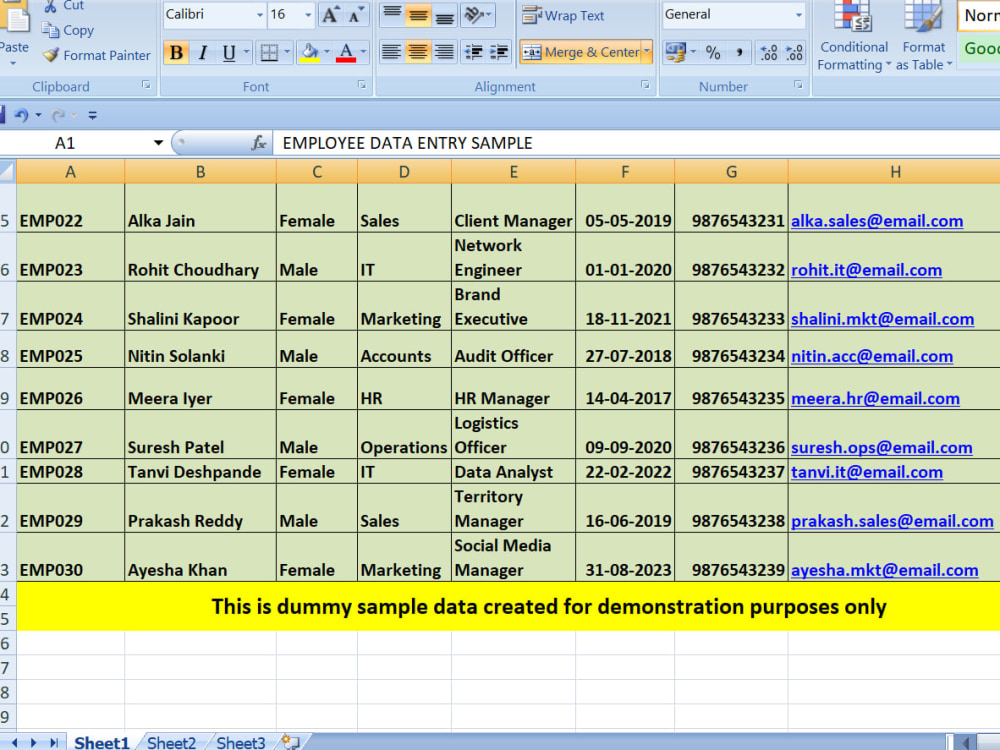
Task: Switch to Sheet1 tab
Action: [101, 742]
